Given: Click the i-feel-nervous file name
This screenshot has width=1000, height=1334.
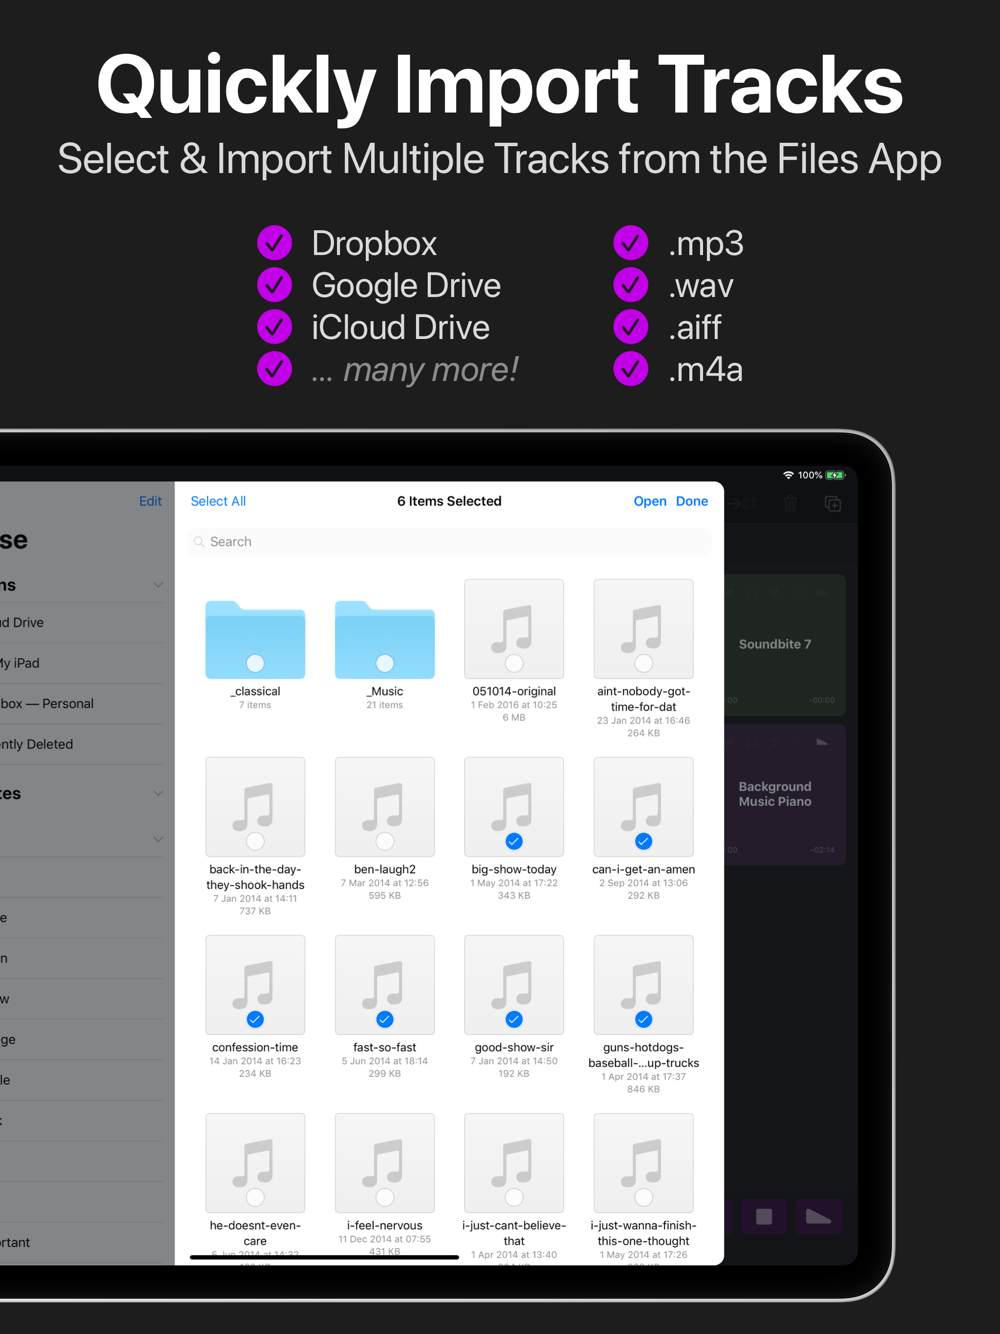Looking at the screenshot, I should 385,1225.
